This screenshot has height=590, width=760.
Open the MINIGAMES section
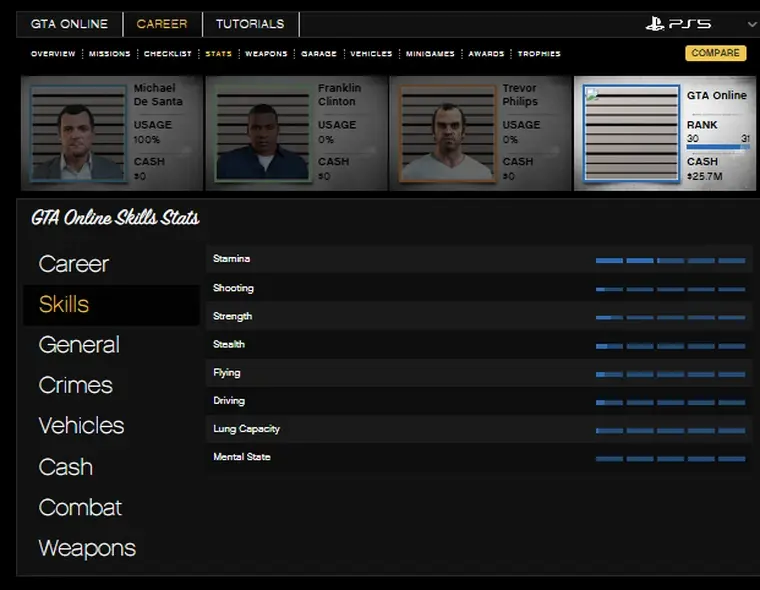430,54
